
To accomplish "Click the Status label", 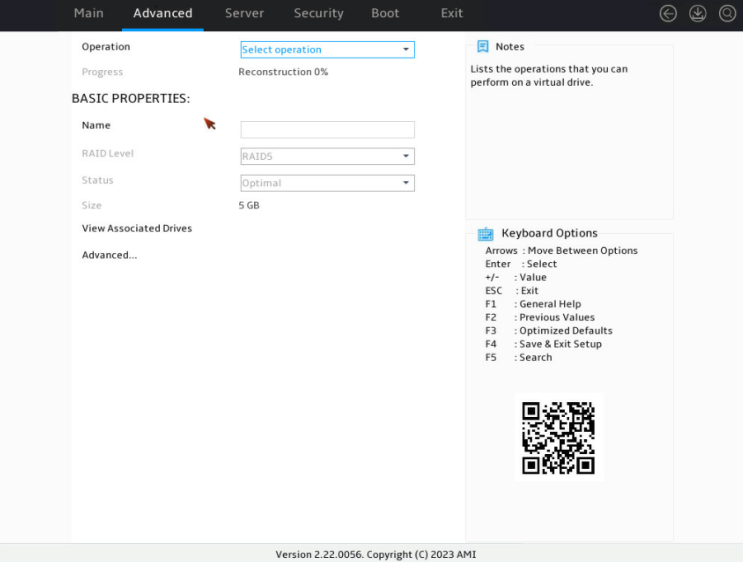I will coord(97,180).
